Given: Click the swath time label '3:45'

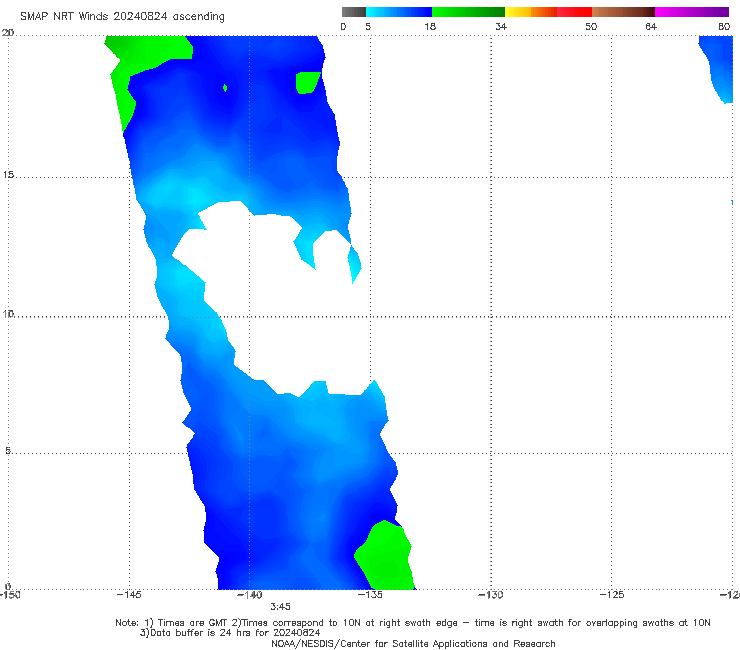Looking at the screenshot, I should tap(280, 607).
